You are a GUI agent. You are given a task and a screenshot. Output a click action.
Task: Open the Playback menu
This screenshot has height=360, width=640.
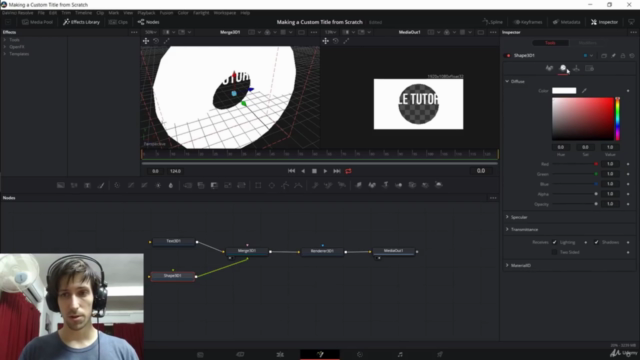pos(146,13)
